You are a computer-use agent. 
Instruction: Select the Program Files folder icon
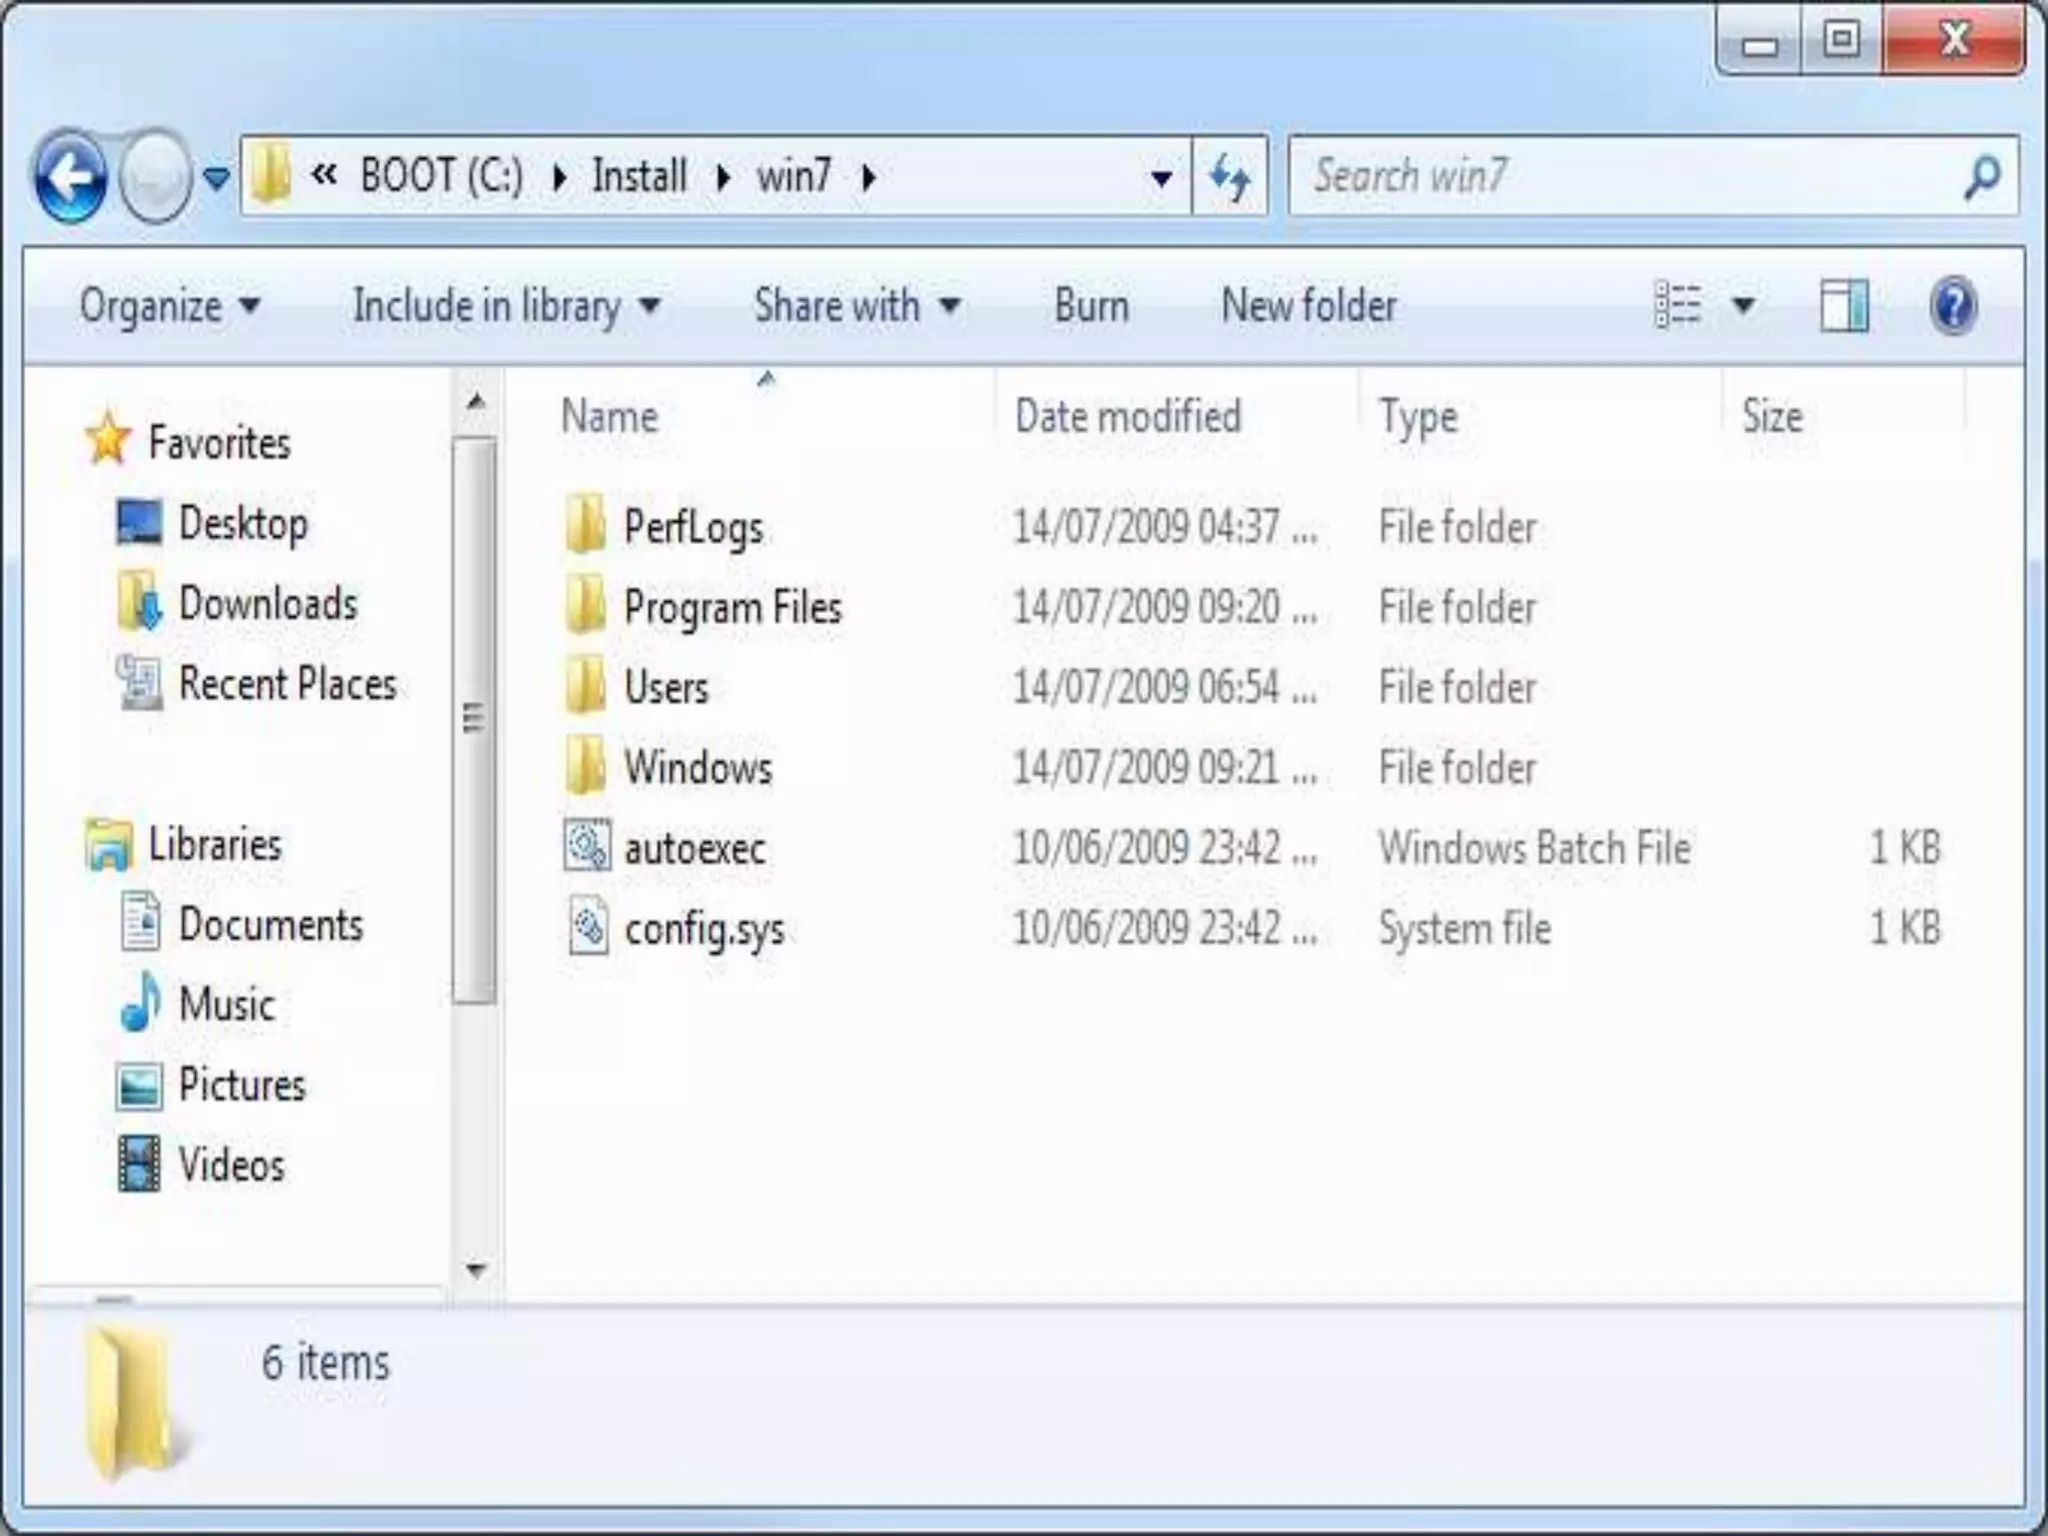pos(586,603)
